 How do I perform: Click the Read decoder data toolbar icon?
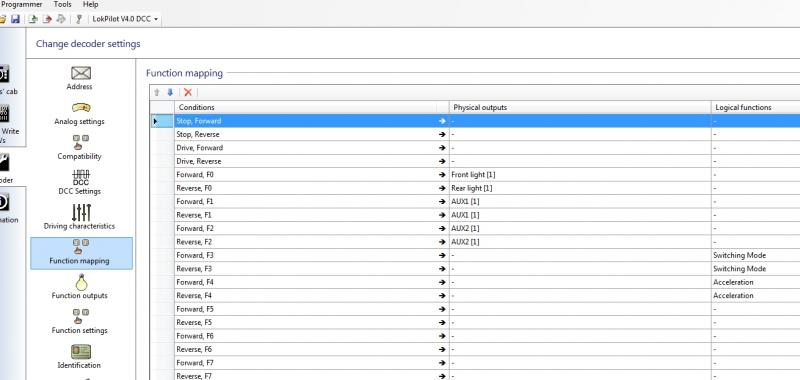click(x=33, y=19)
